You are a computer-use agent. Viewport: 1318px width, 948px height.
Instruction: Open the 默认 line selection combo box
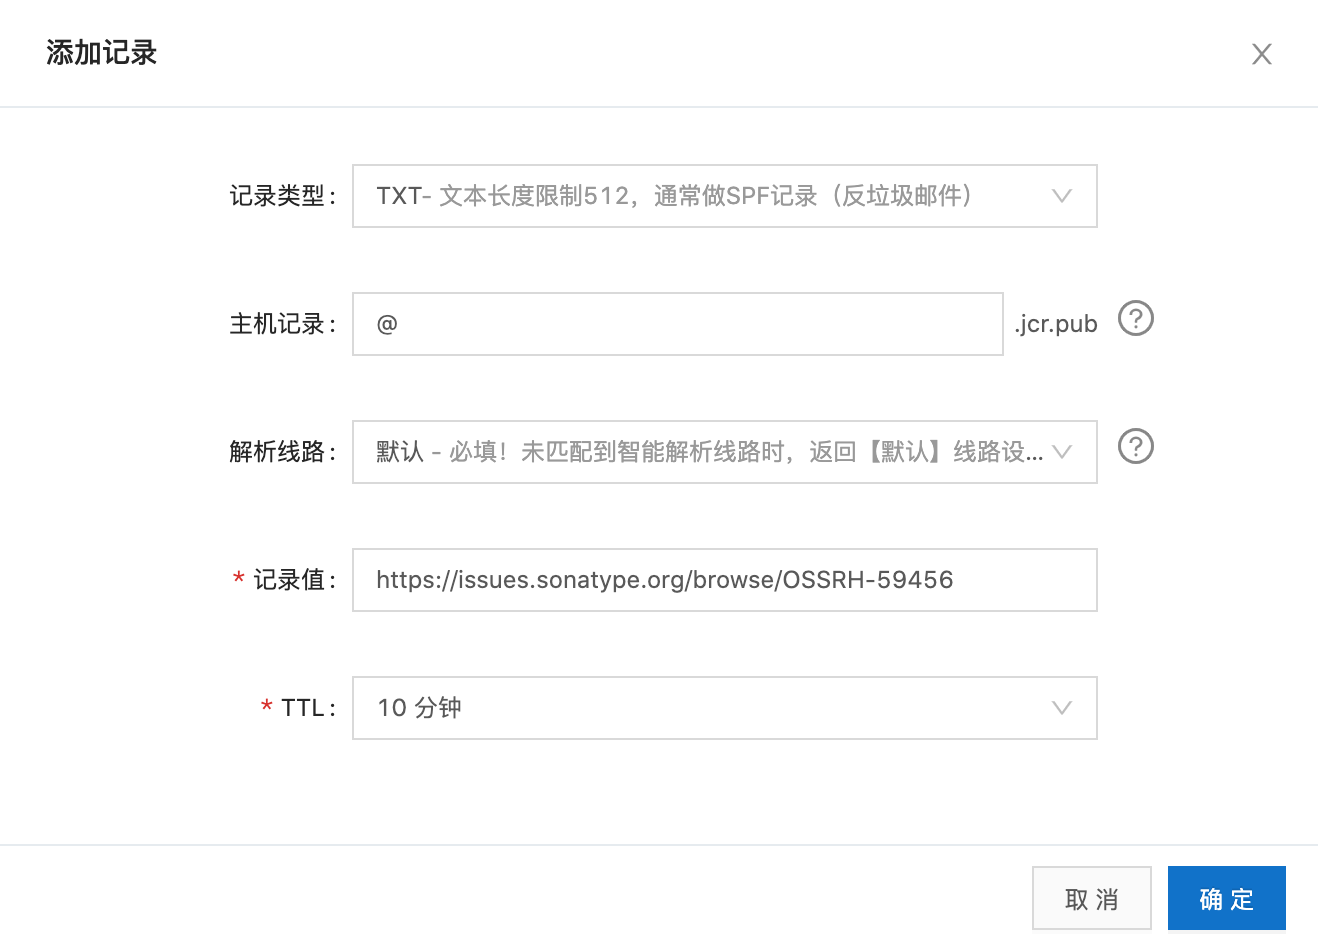725,452
